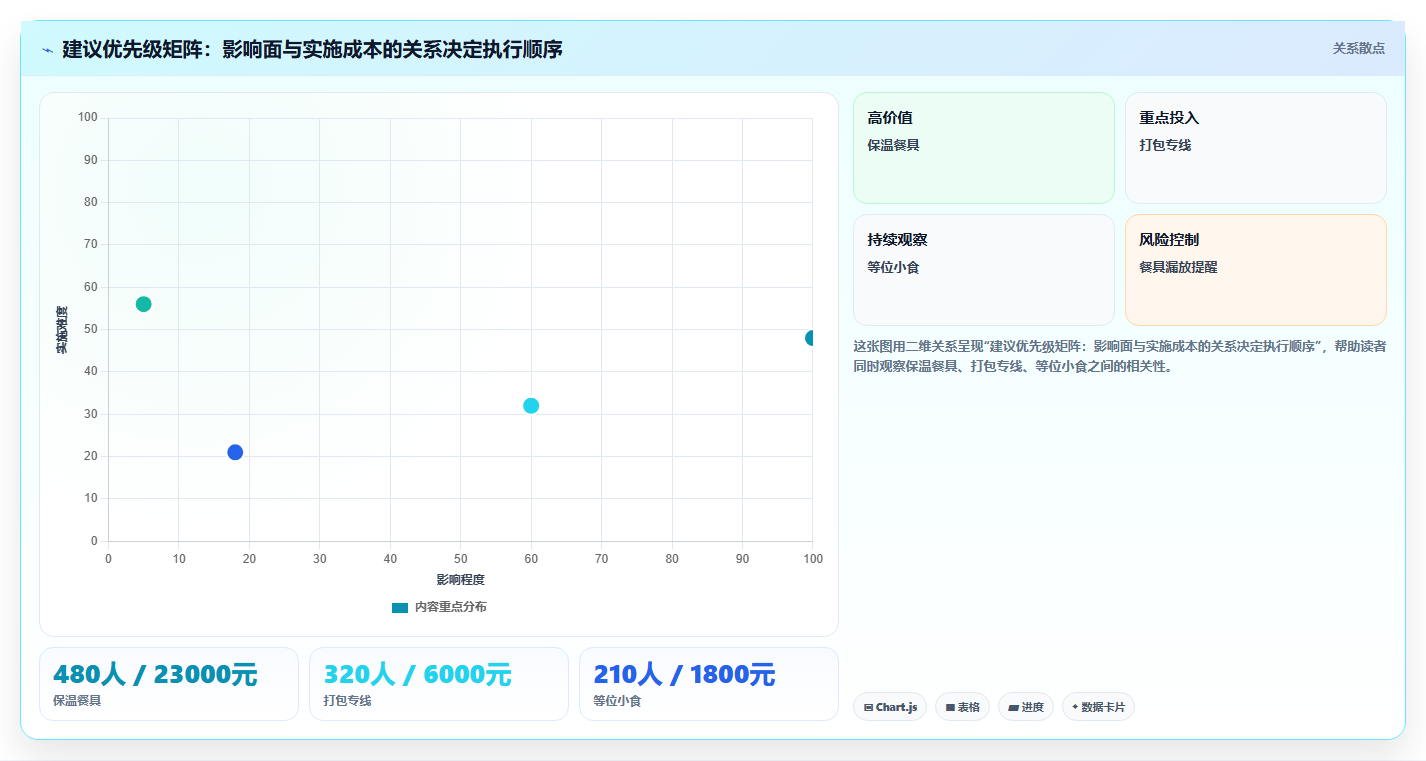Select the green scatter point near 56
Viewport: 1426px width, 761px height.
coord(143,304)
